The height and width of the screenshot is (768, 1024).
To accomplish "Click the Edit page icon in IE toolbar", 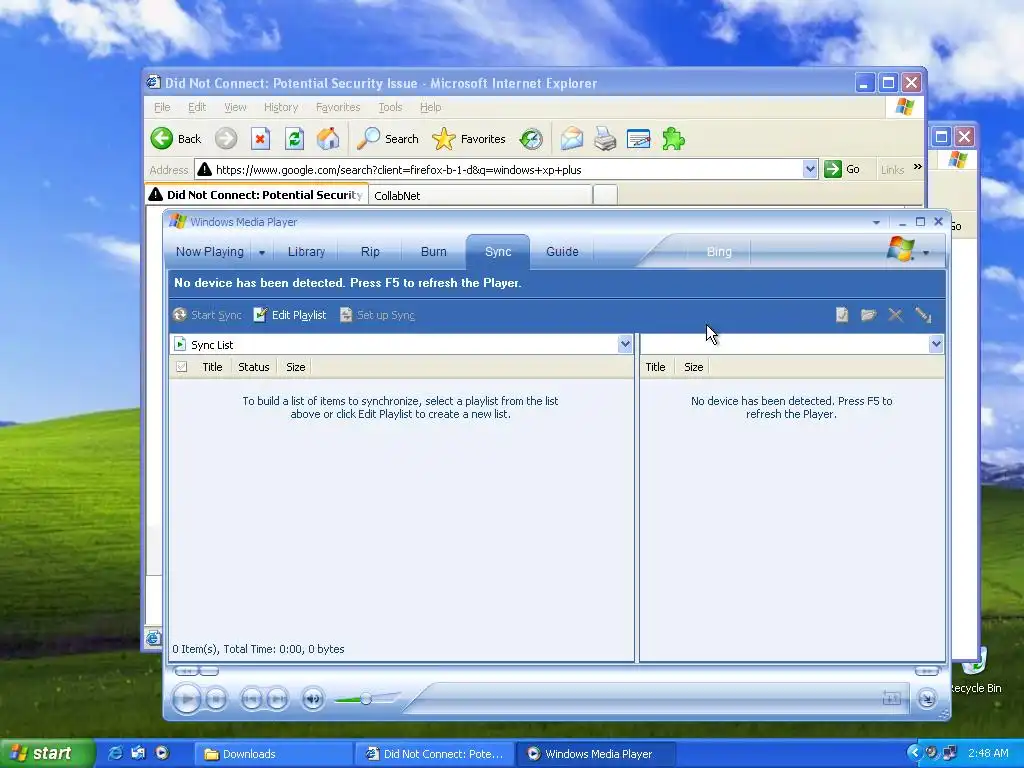I will coord(638,138).
